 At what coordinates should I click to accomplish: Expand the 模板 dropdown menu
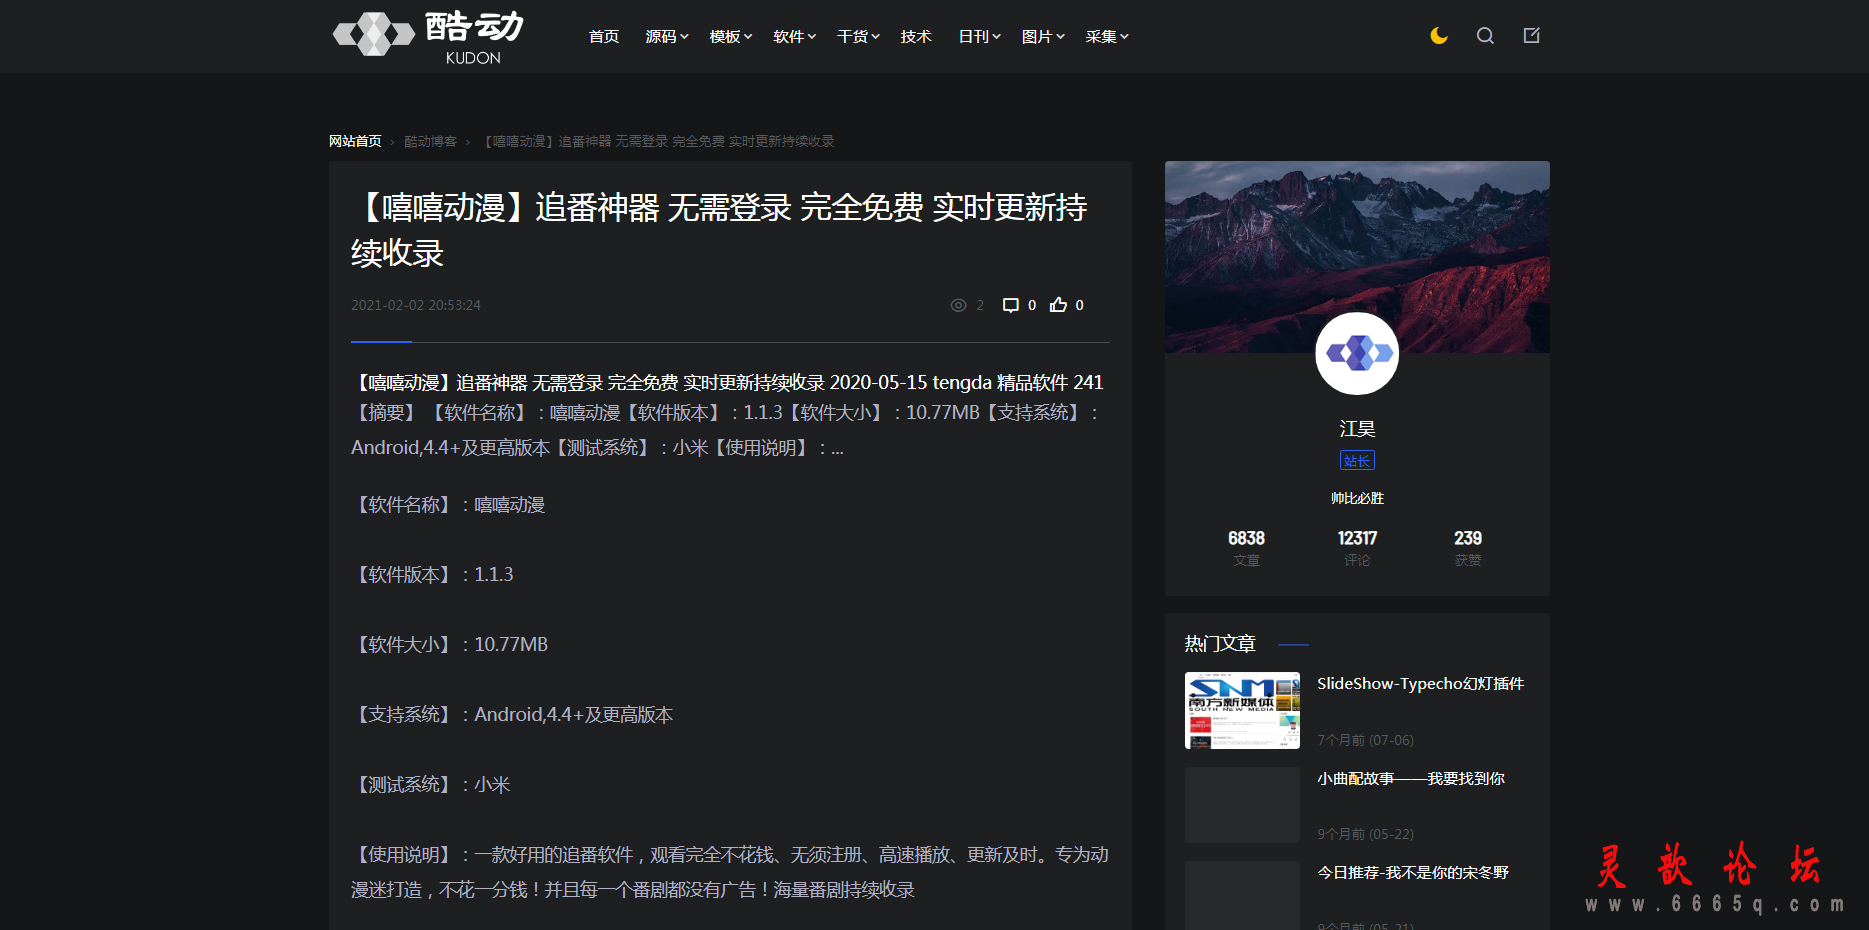click(x=731, y=37)
